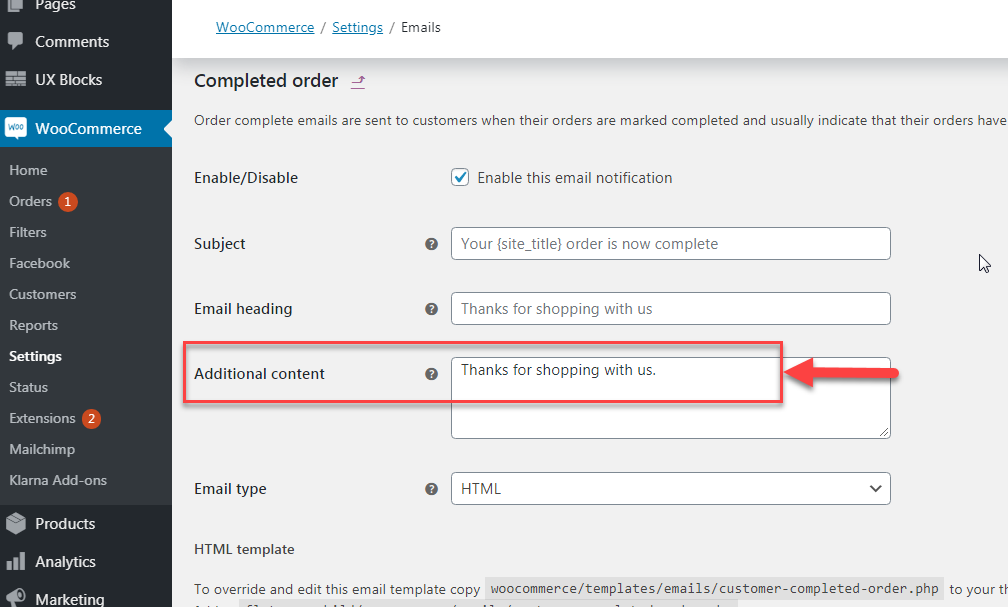
Task: Click the Emails breadcrumb text
Action: (x=421, y=28)
